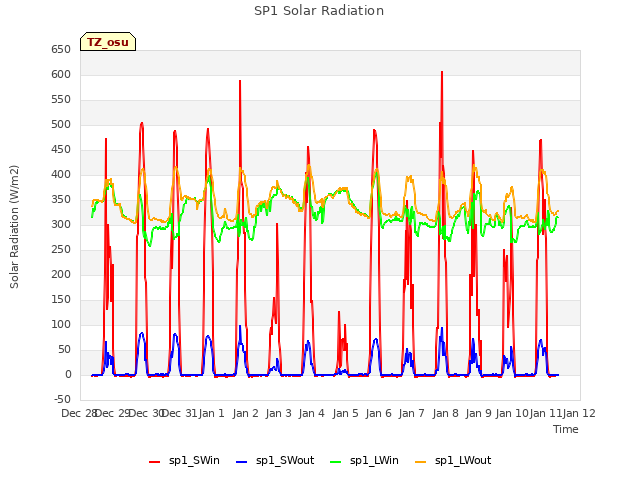Viewport: 640px width, 480px height.
Task: Click the Jan 3 x-axis label
Action: click(279, 413)
